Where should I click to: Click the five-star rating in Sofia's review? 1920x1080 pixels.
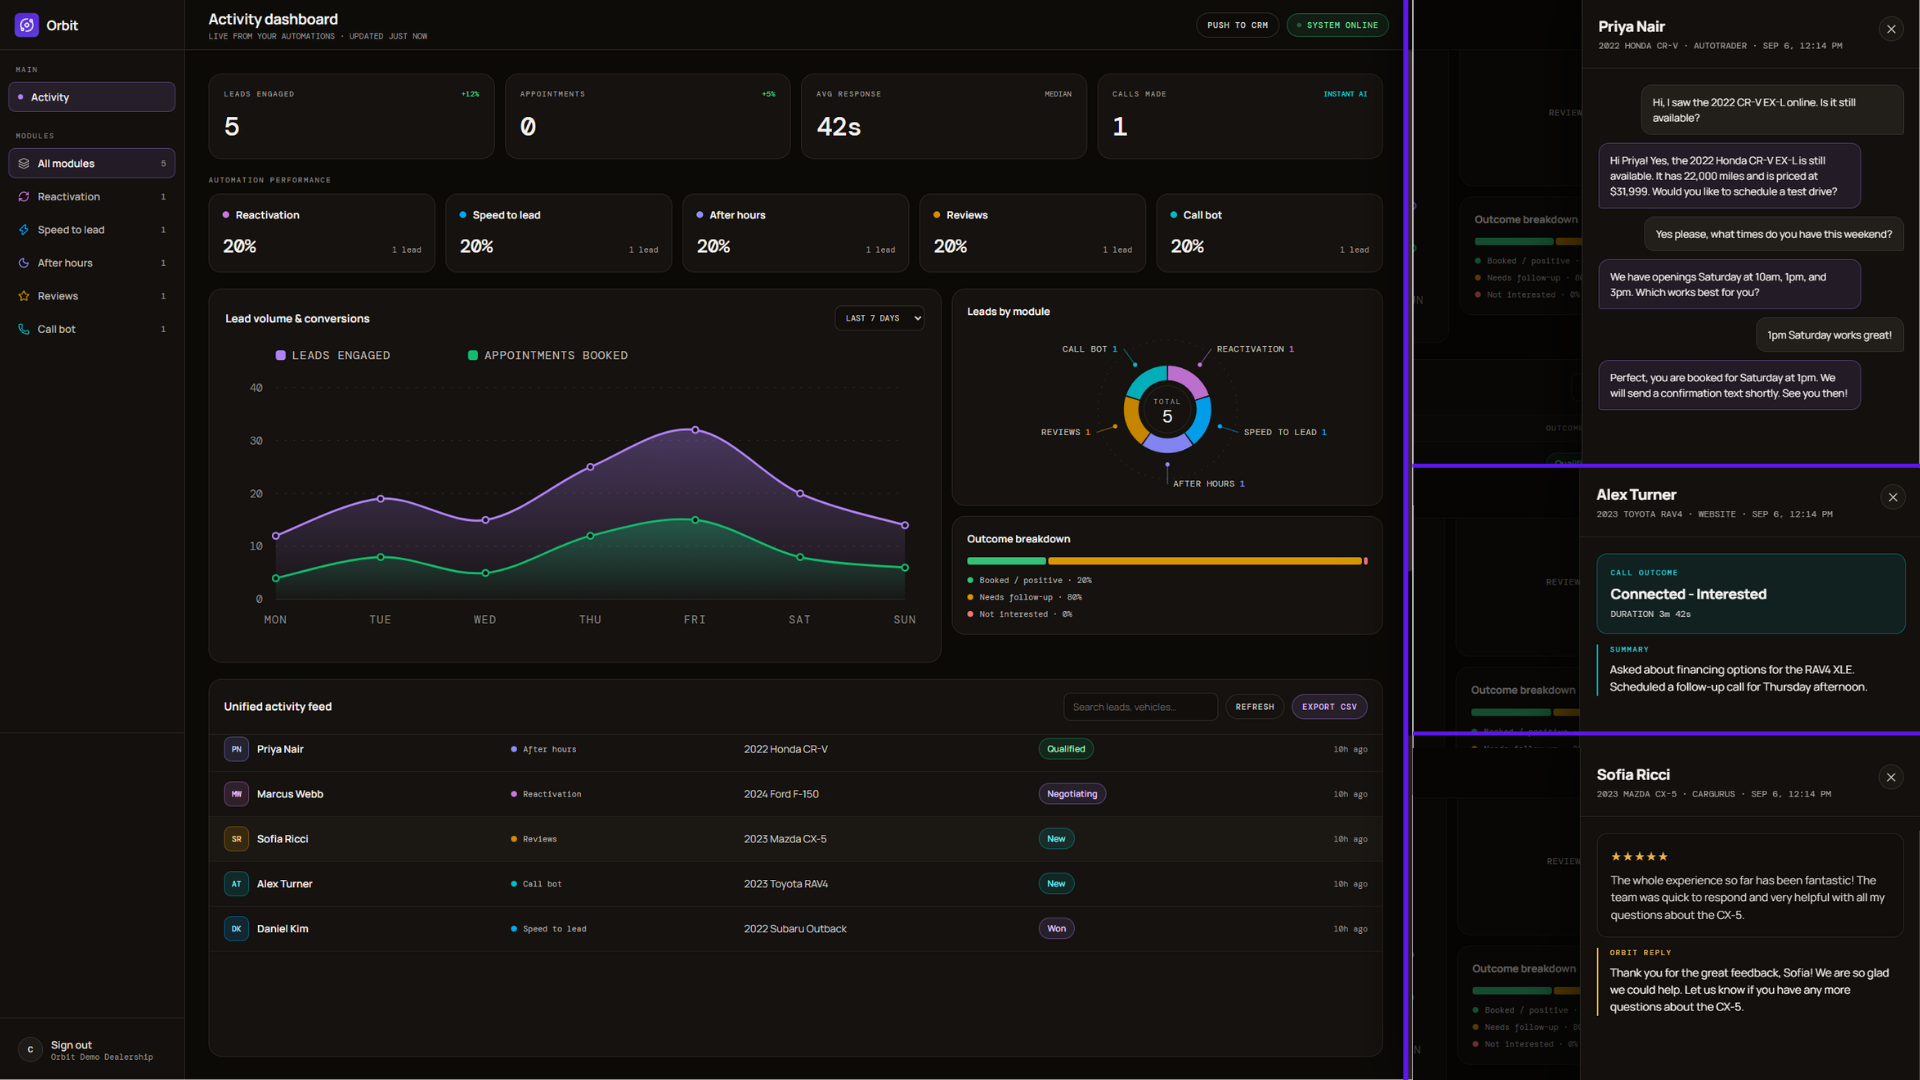click(x=1639, y=857)
